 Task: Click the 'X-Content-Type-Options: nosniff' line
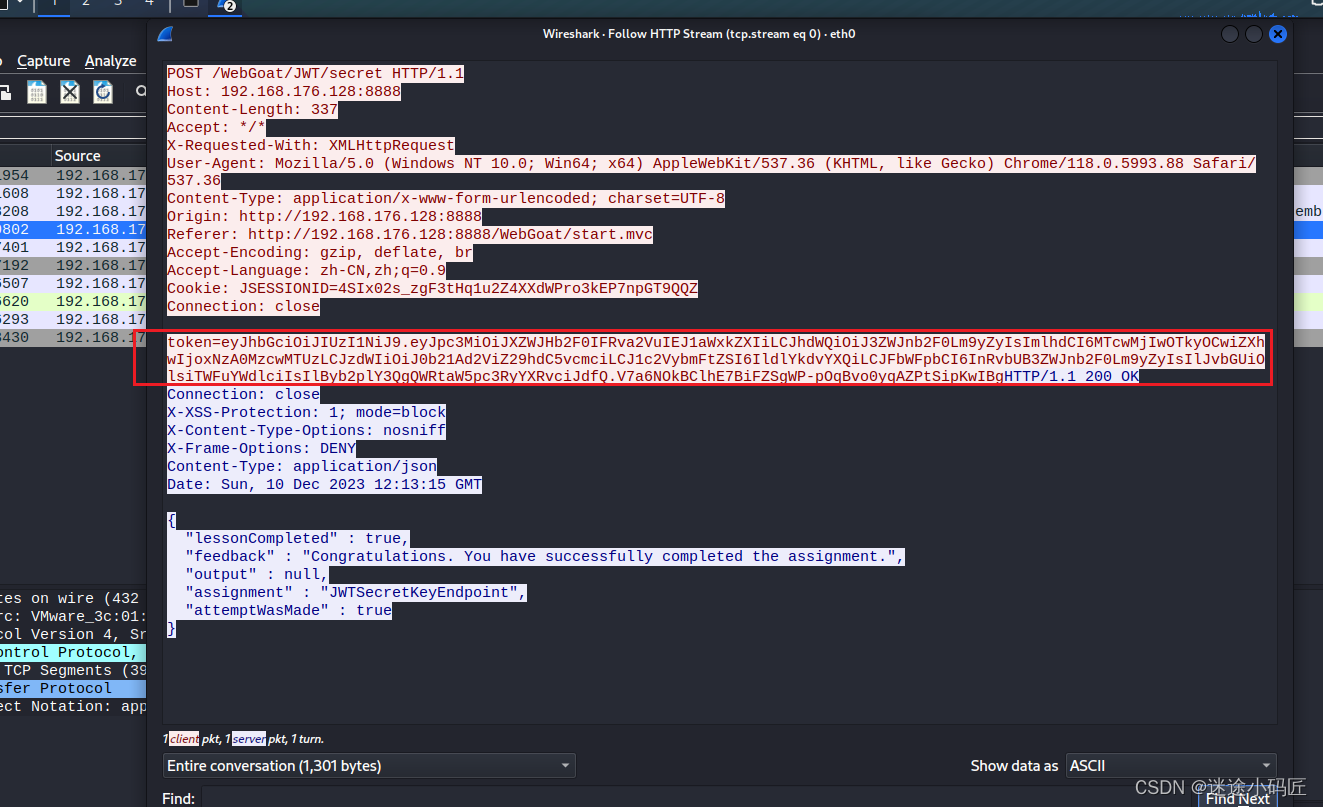(x=306, y=431)
